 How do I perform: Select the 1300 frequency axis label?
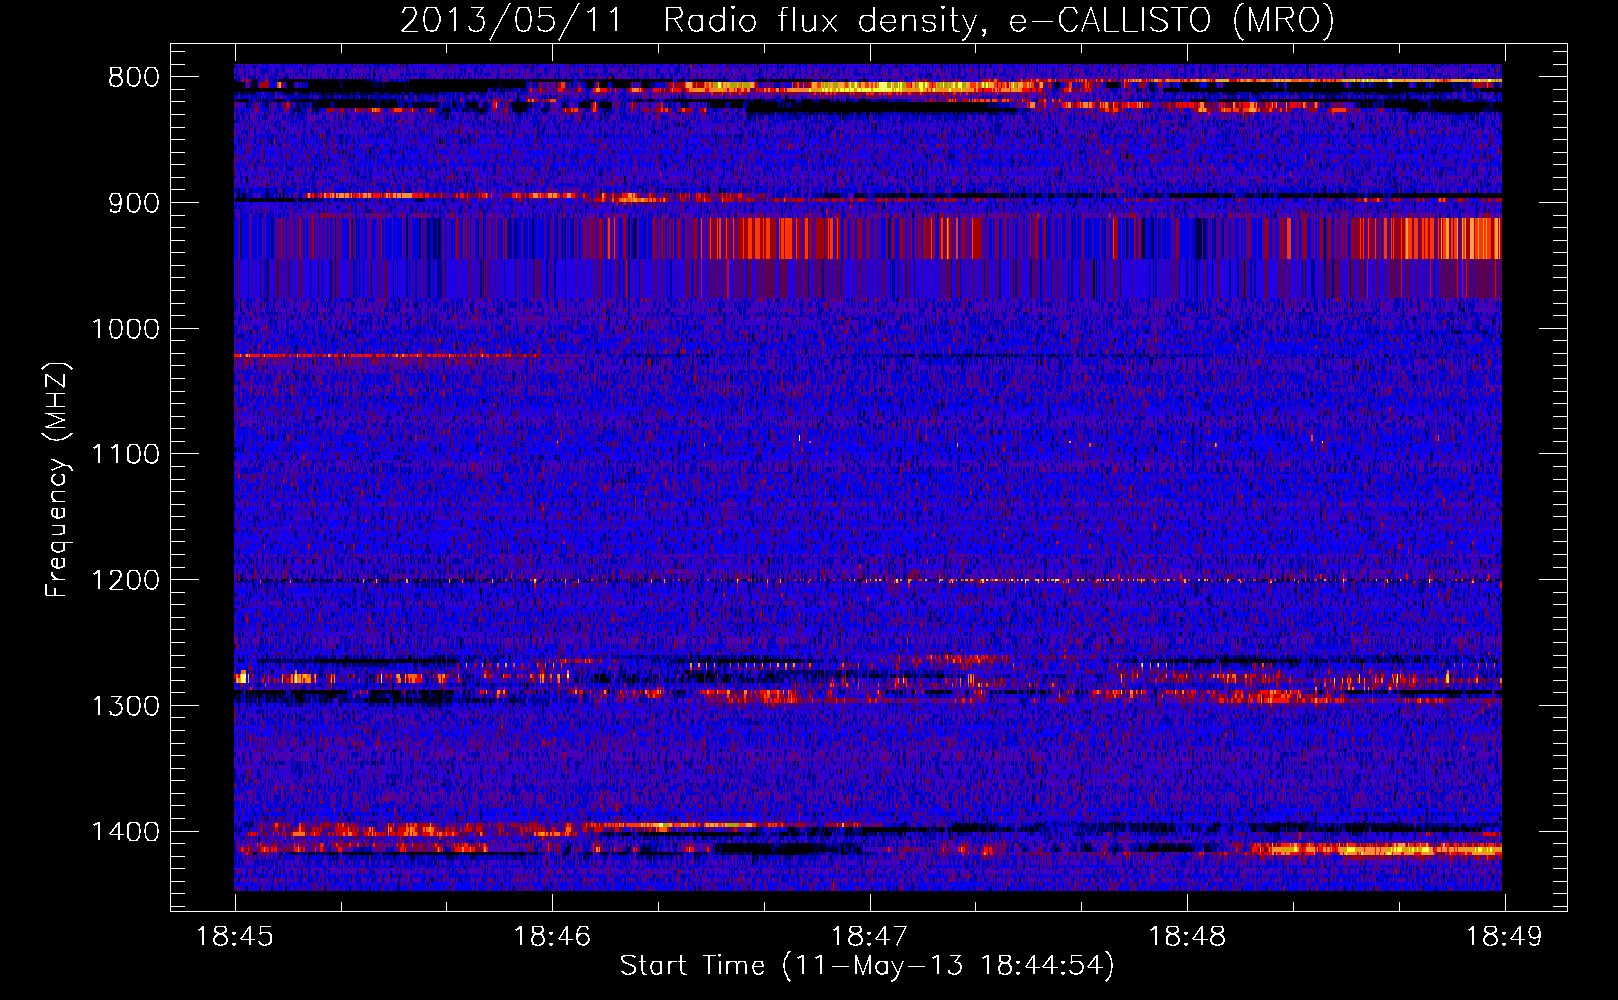pyautogui.click(x=125, y=706)
